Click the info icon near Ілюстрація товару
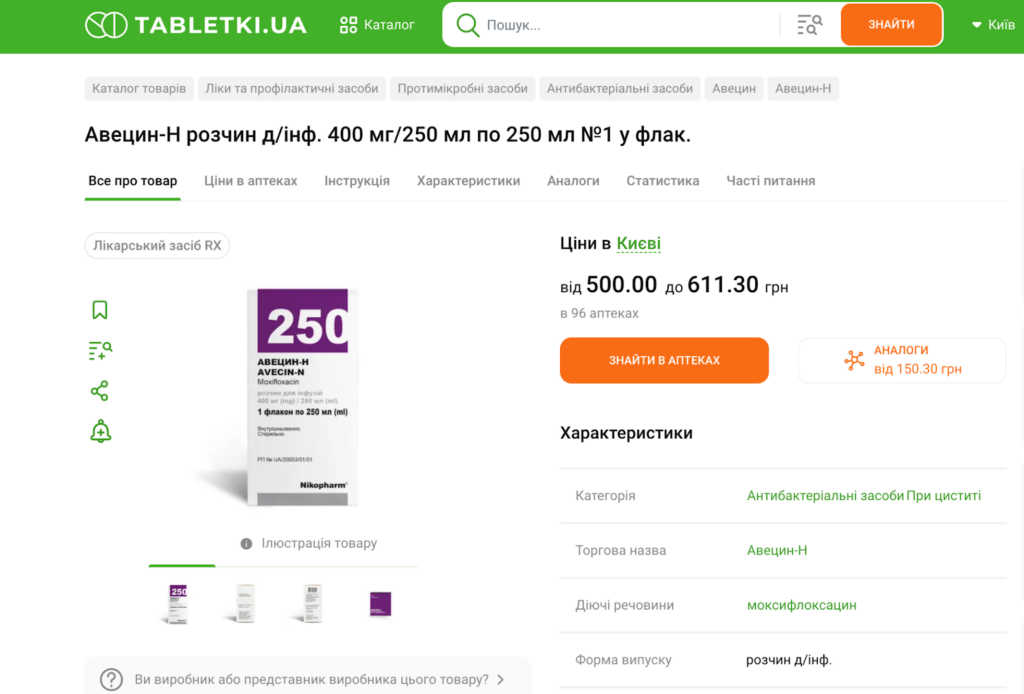The height and width of the screenshot is (694, 1024). pyautogui.click(x=246, y=544)
